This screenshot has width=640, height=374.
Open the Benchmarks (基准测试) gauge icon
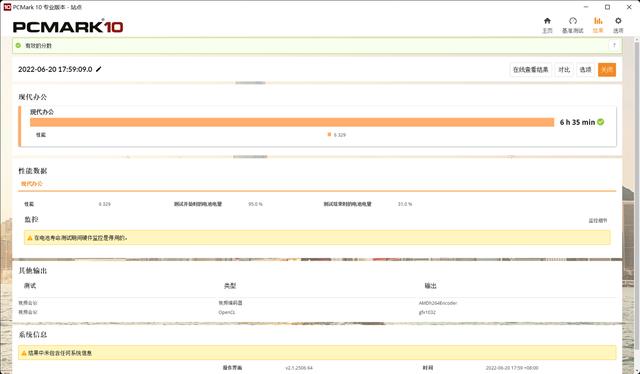tap(573, 21)
